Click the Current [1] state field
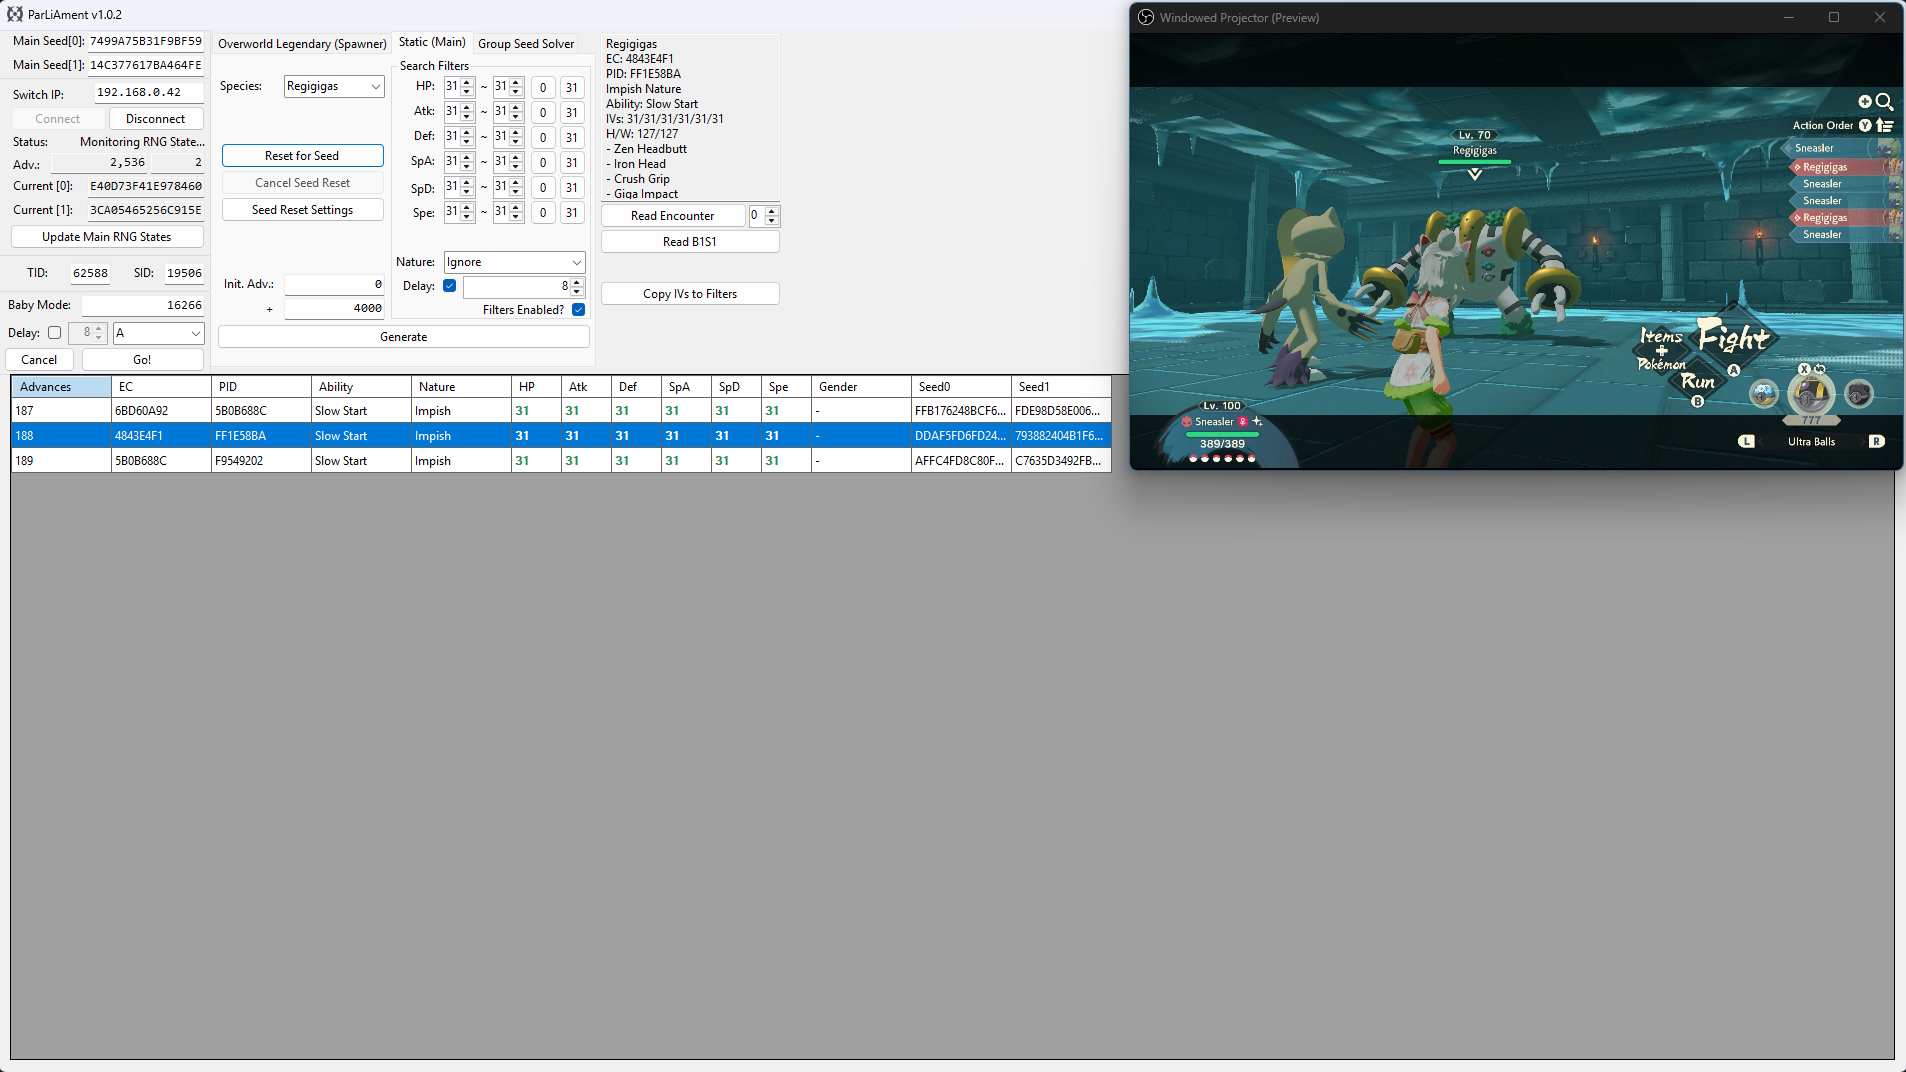Screen dimensions: 1906x1072 146,210
